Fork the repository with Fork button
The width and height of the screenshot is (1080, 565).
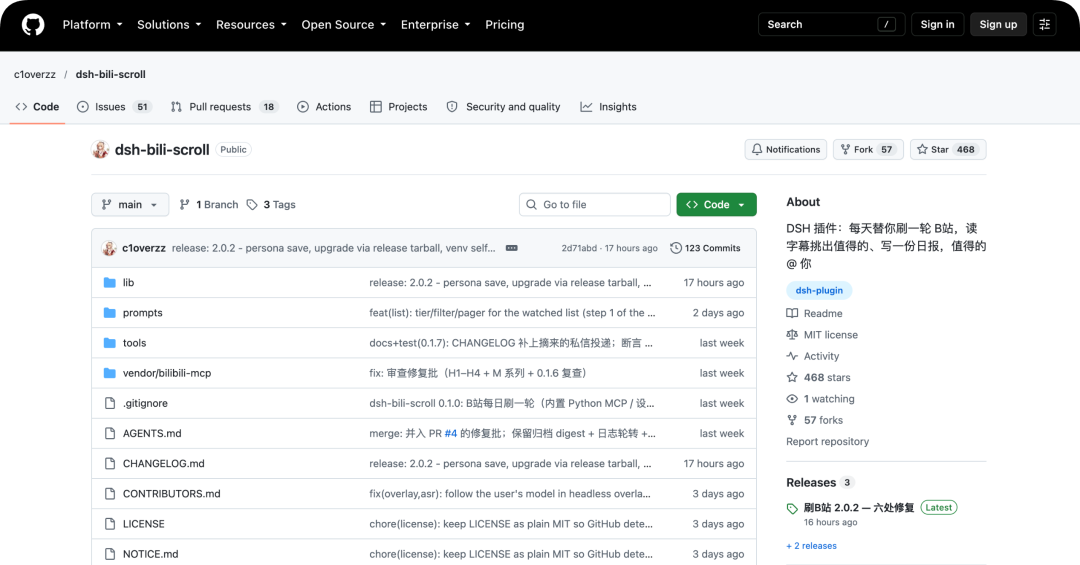pos(868,150)
